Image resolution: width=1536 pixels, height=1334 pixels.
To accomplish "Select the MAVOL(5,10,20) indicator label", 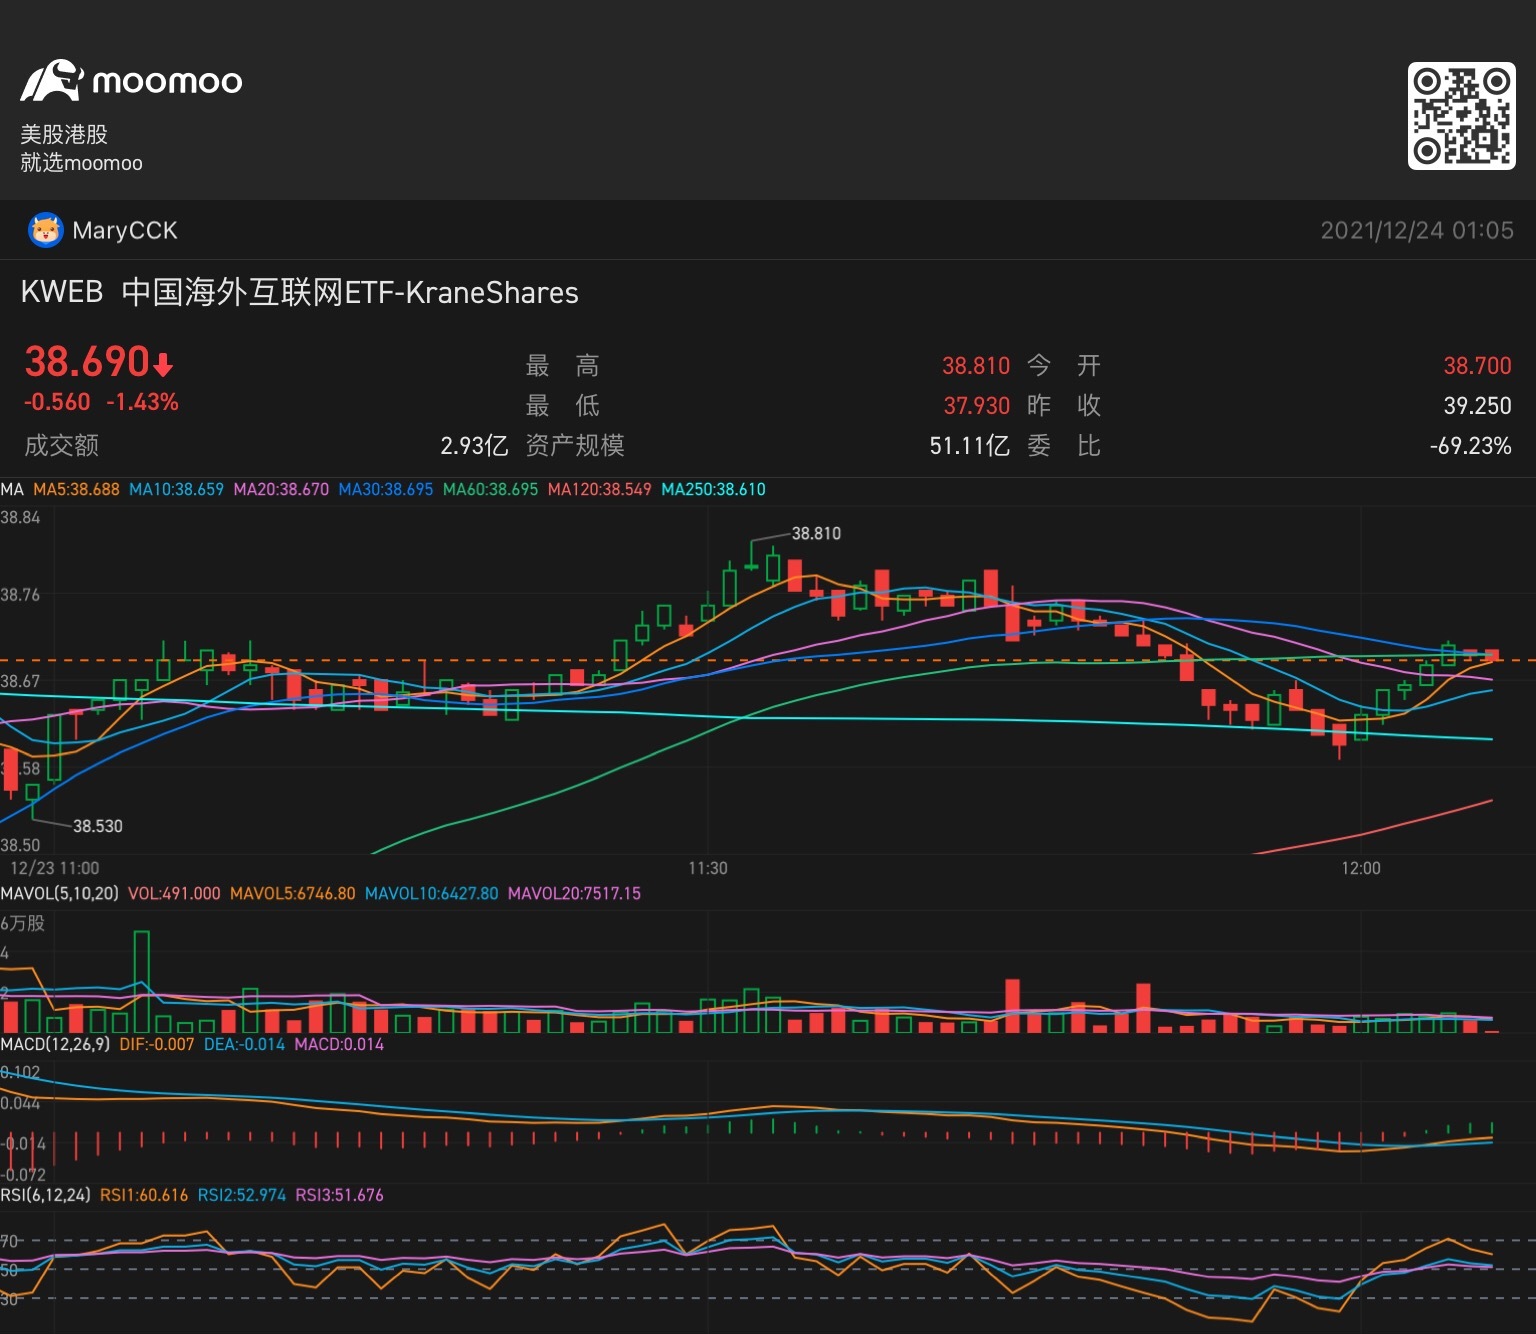I will tap(59, 894).
